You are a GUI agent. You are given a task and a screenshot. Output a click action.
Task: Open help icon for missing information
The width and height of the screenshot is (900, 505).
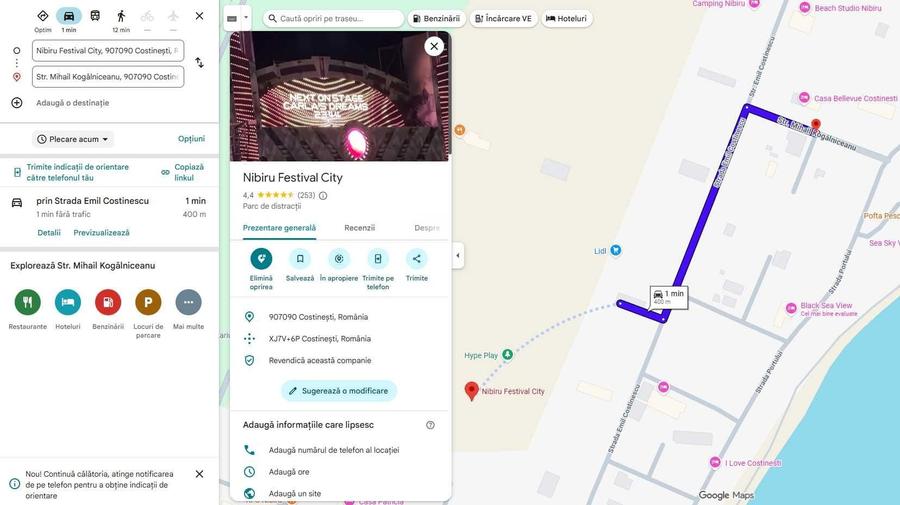[430, 425]
